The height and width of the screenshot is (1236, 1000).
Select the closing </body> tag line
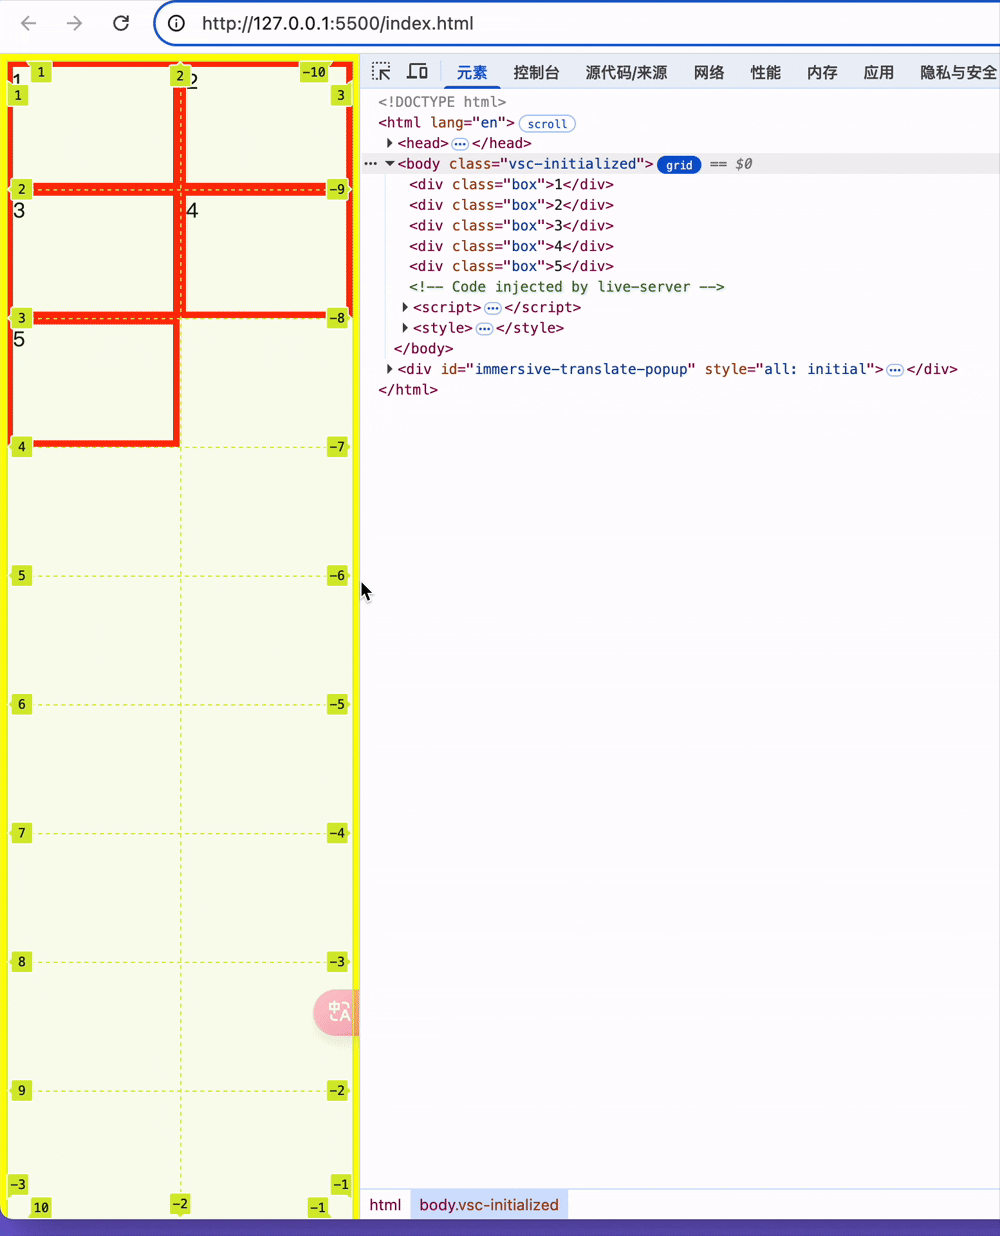click(423, 348)
